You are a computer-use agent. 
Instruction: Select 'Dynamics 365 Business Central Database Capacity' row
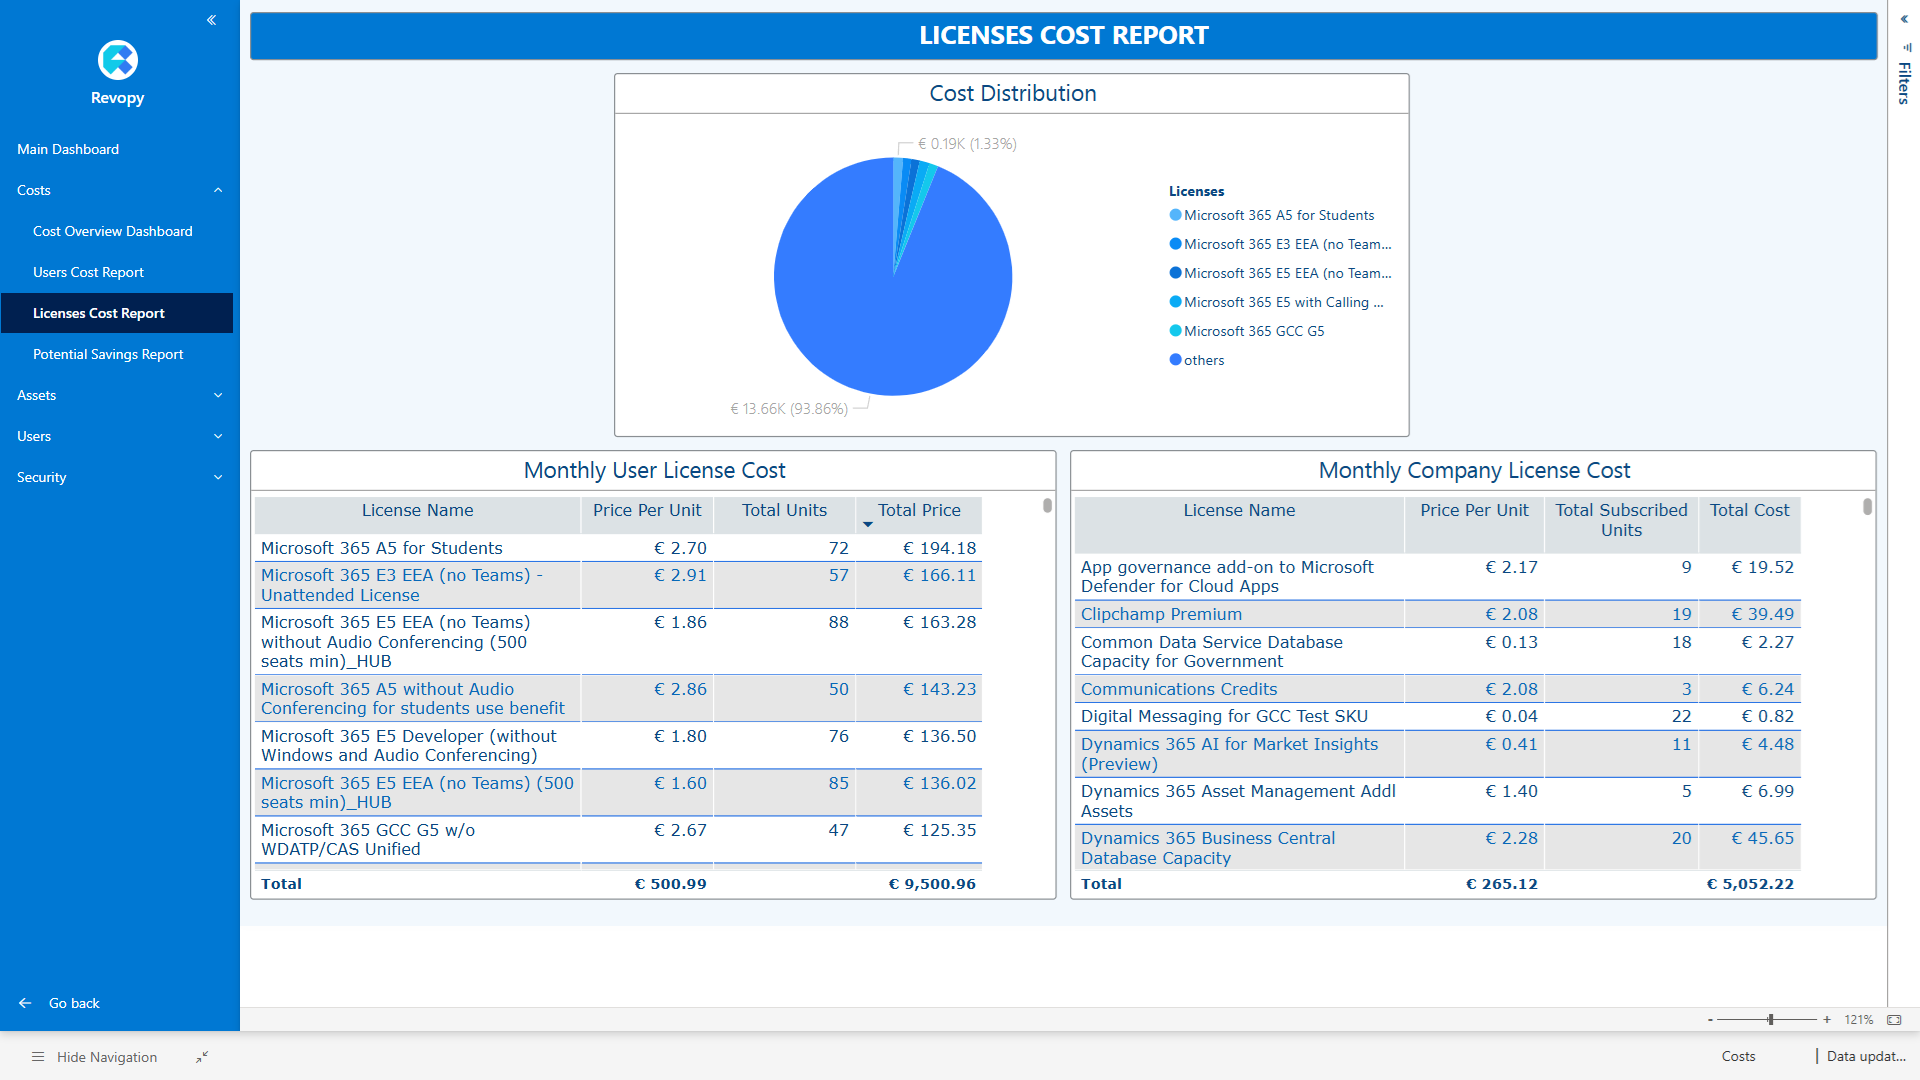(x=1437, y=848)
